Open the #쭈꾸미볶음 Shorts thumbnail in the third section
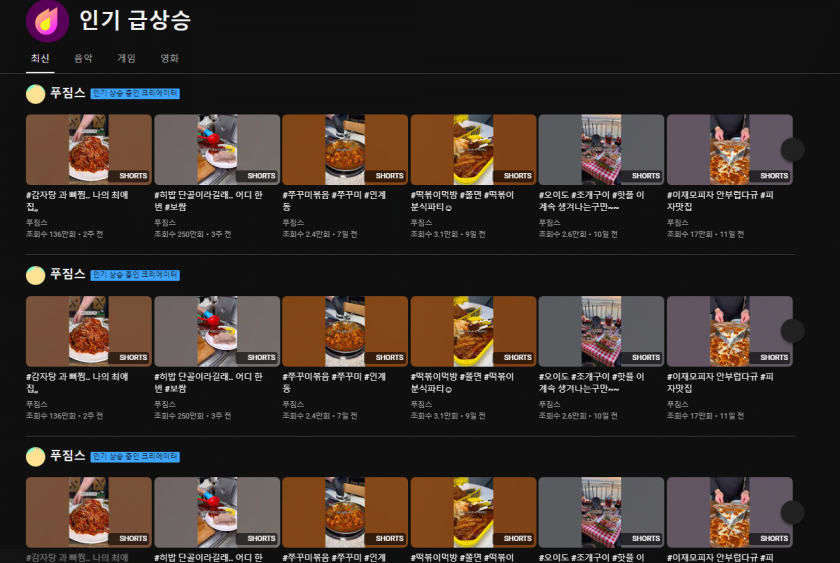 pyautogui.click(x=345, y=513)
